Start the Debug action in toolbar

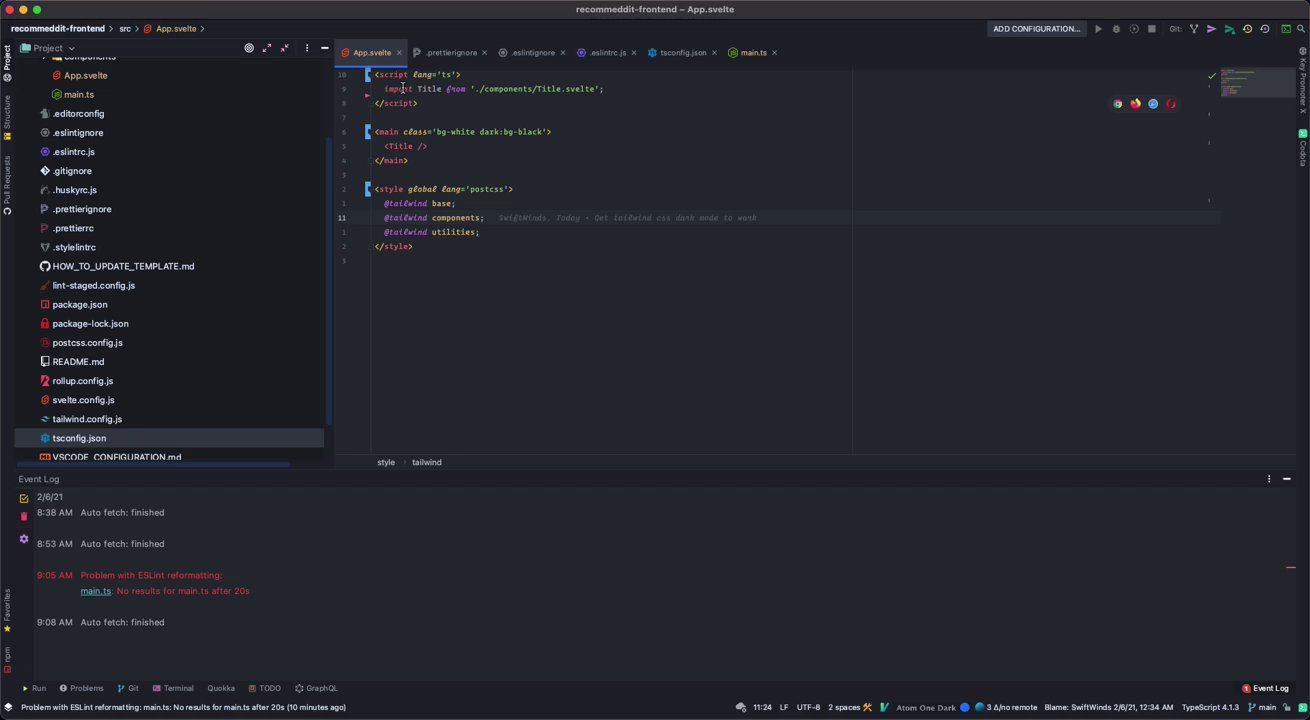click(x=1116, y=29)
